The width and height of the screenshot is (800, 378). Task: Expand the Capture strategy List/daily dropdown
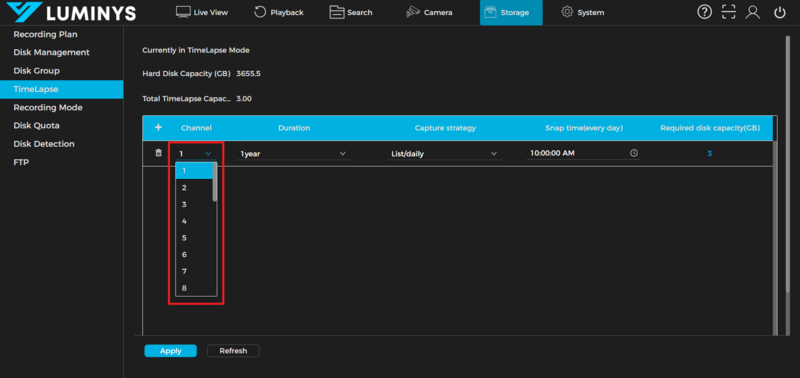(x=444, y=154)
